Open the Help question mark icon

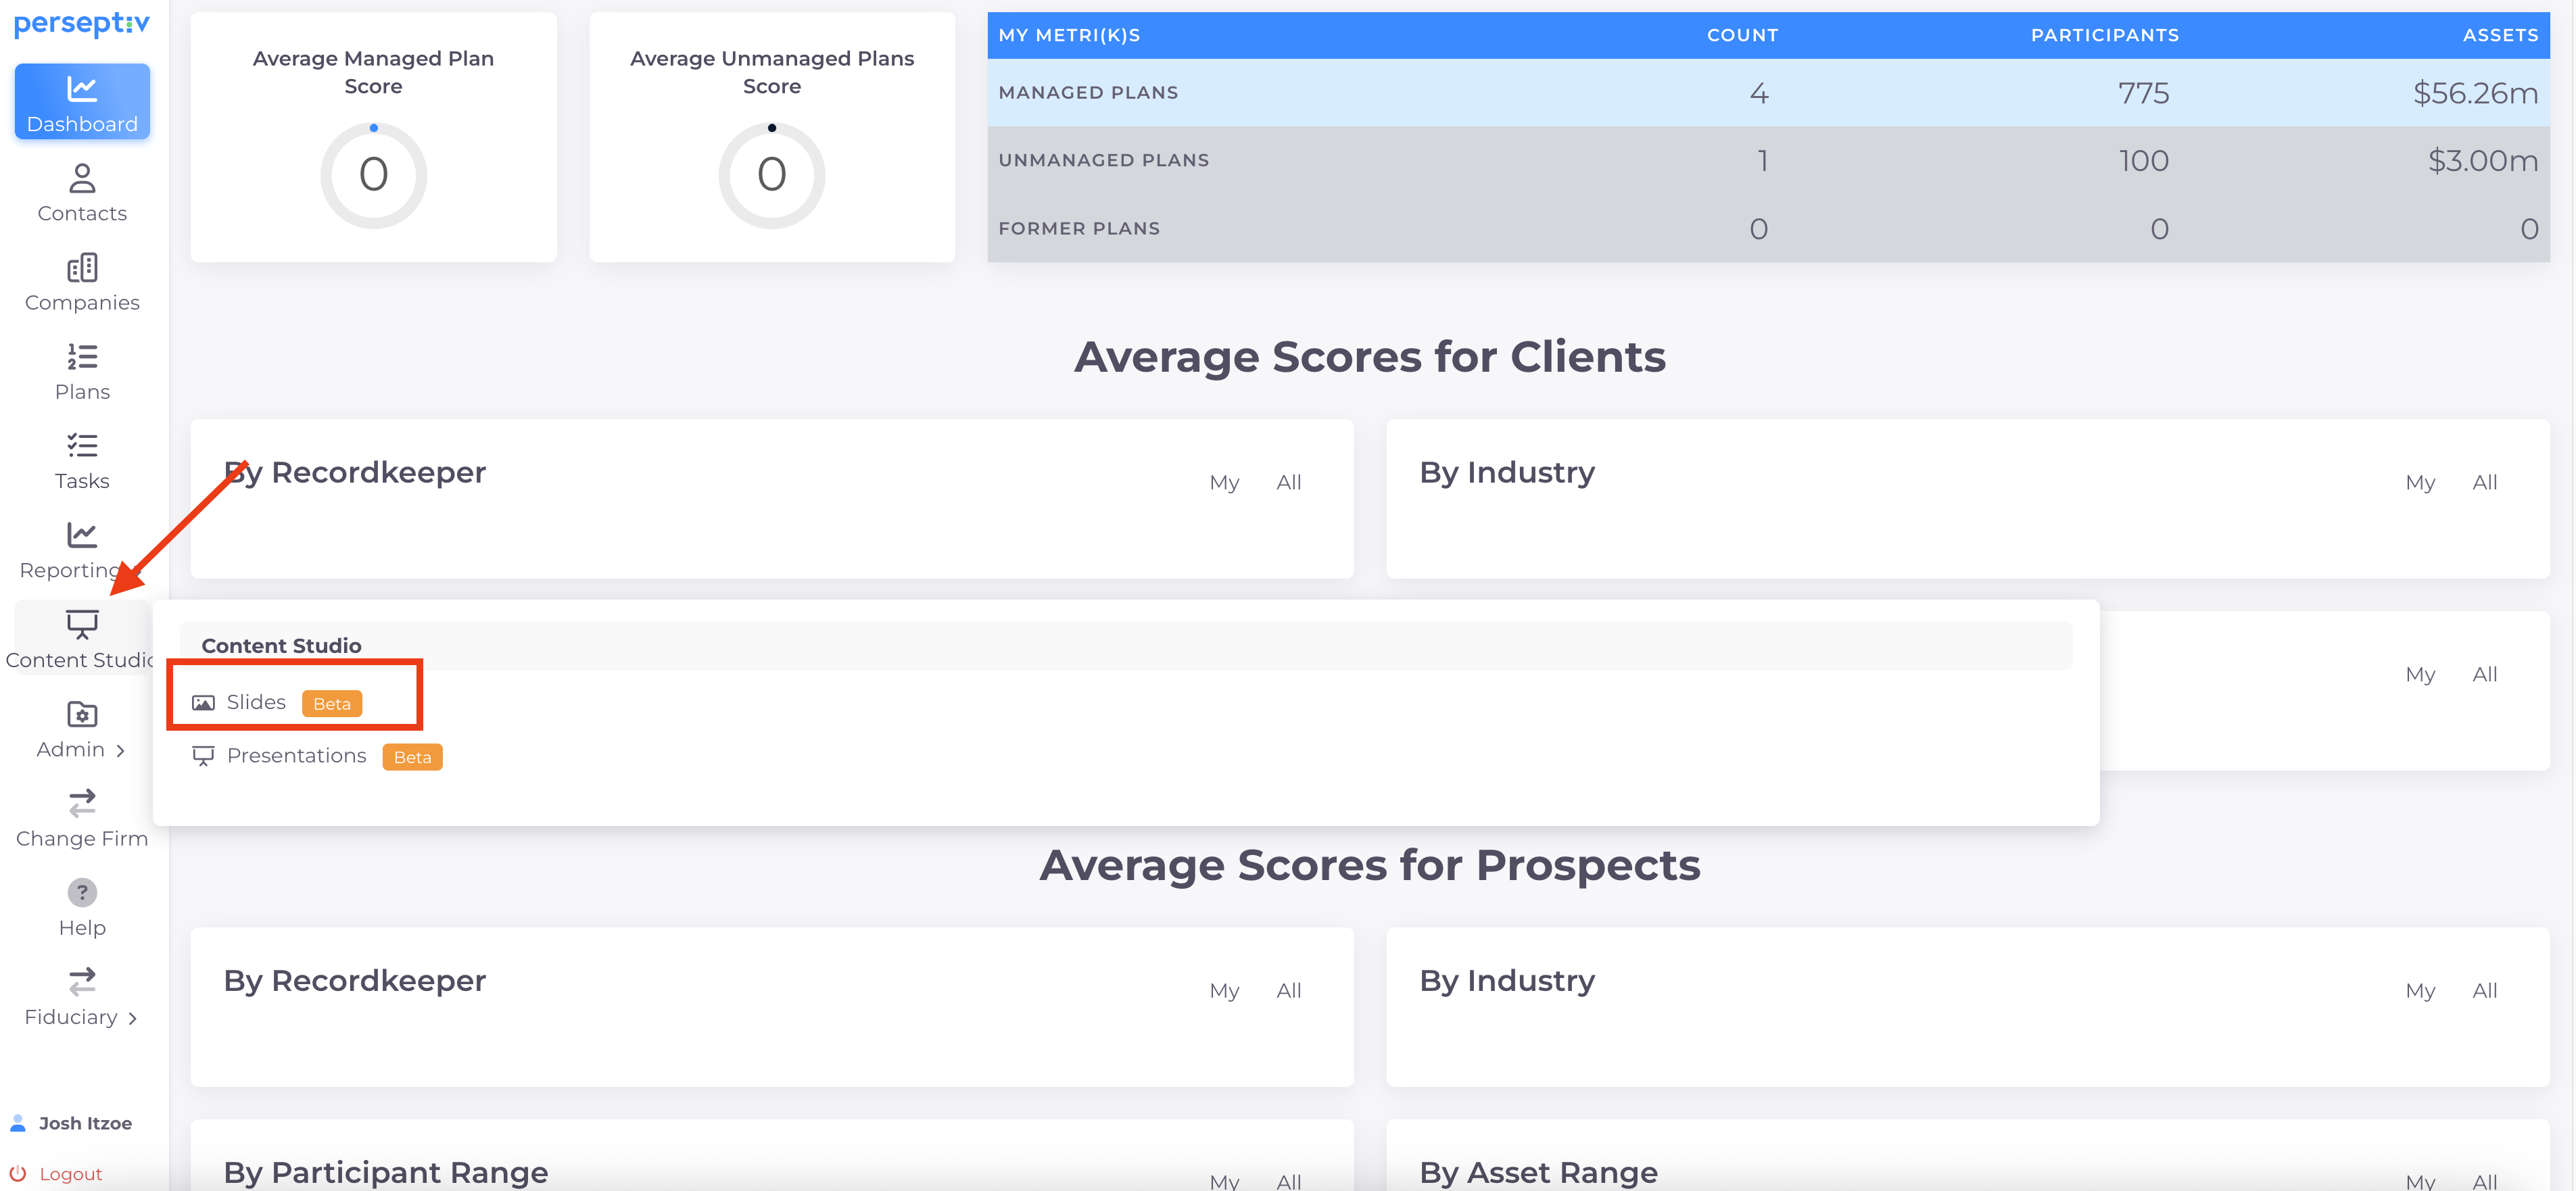82,892
